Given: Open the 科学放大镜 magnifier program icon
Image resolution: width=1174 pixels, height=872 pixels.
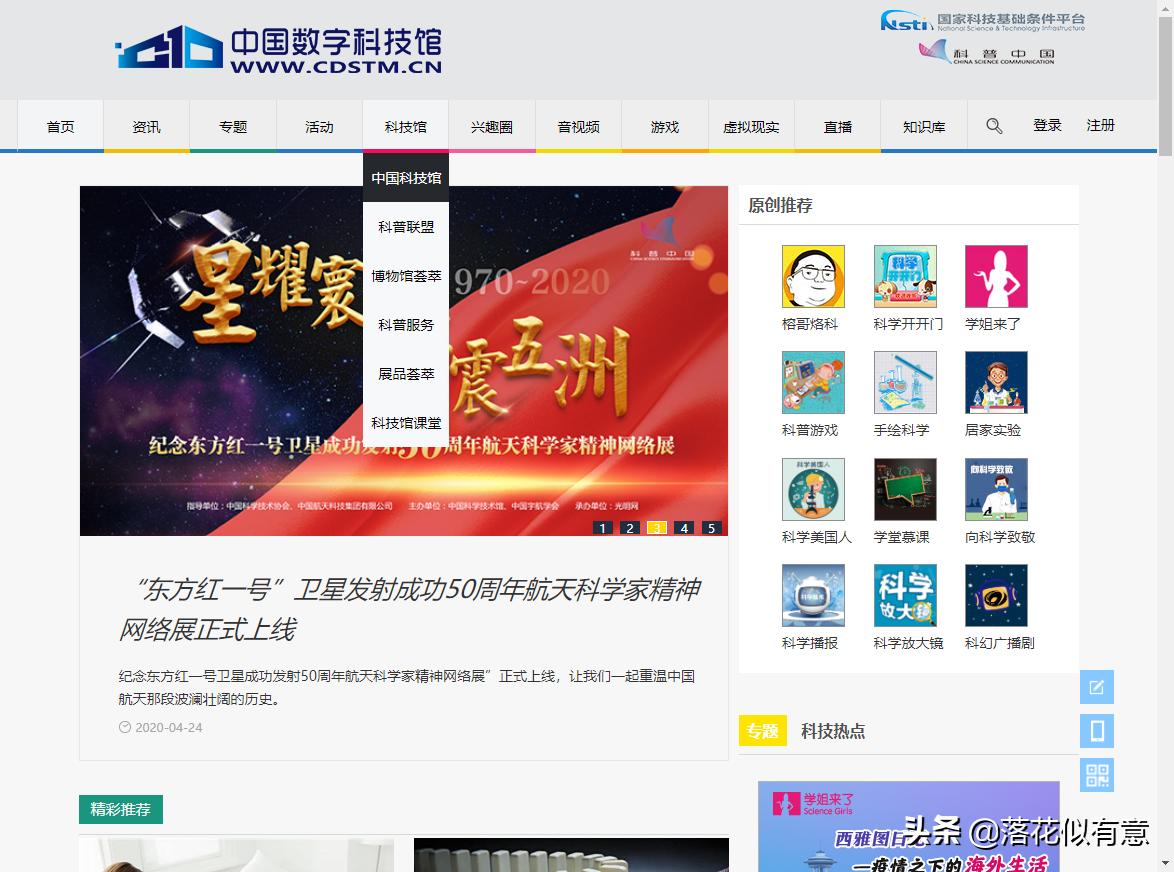Looking at the screenshot, I should pos(904,595).
